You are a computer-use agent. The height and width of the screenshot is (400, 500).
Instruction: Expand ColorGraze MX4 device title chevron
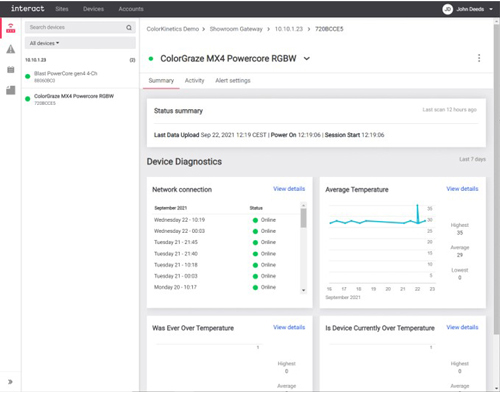pyautogui.click(x=307, y=59)
